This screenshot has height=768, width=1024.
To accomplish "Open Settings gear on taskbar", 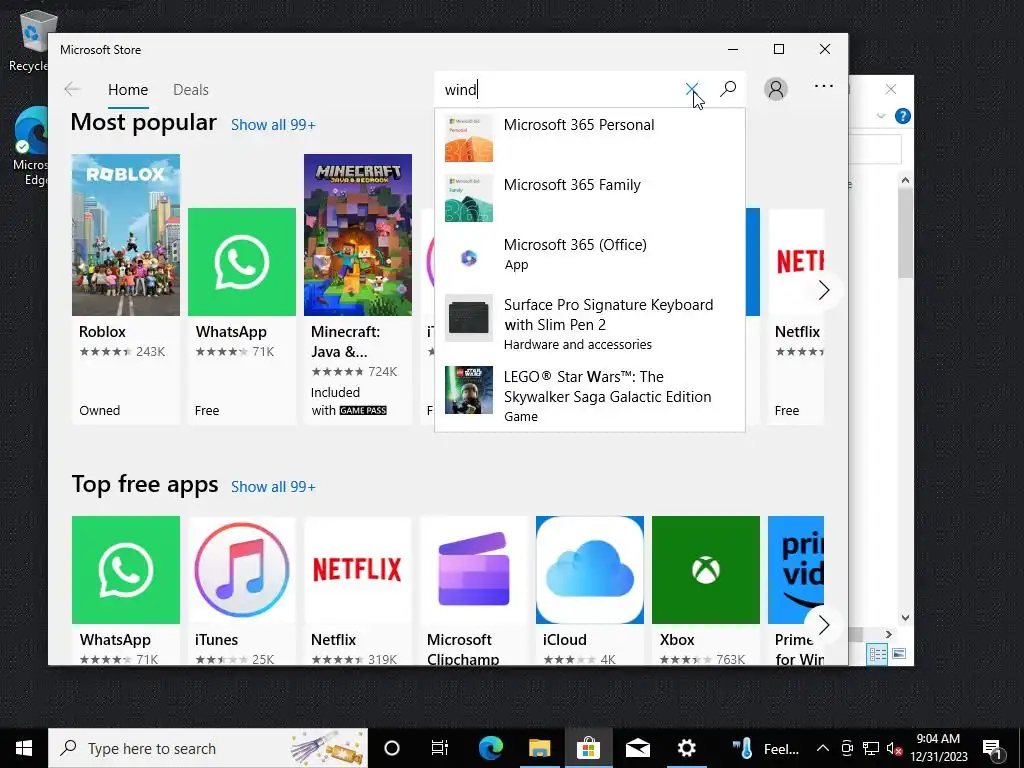I will coord(686,748).
